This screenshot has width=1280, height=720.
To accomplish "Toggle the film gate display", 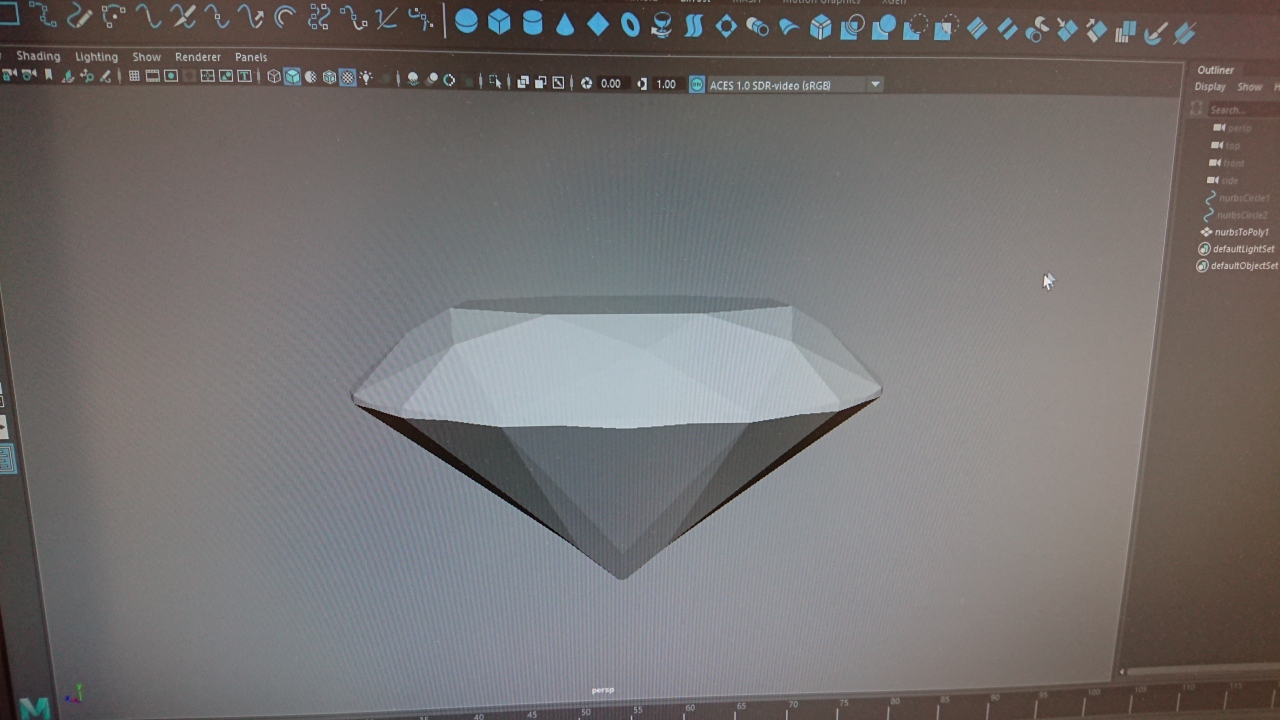I will (153, 76).
